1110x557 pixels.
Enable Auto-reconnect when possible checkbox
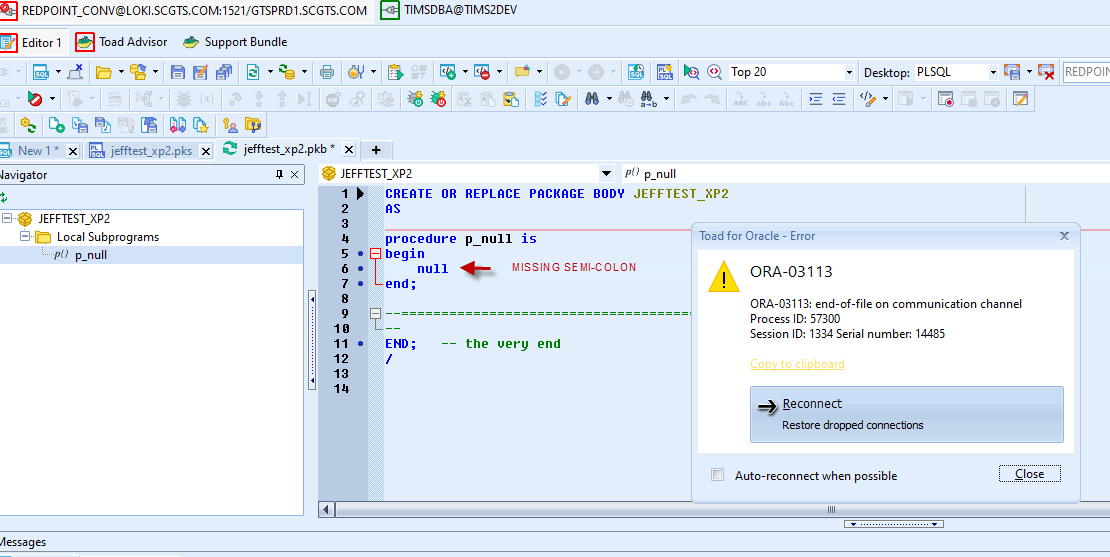click(x=718, y=475)
